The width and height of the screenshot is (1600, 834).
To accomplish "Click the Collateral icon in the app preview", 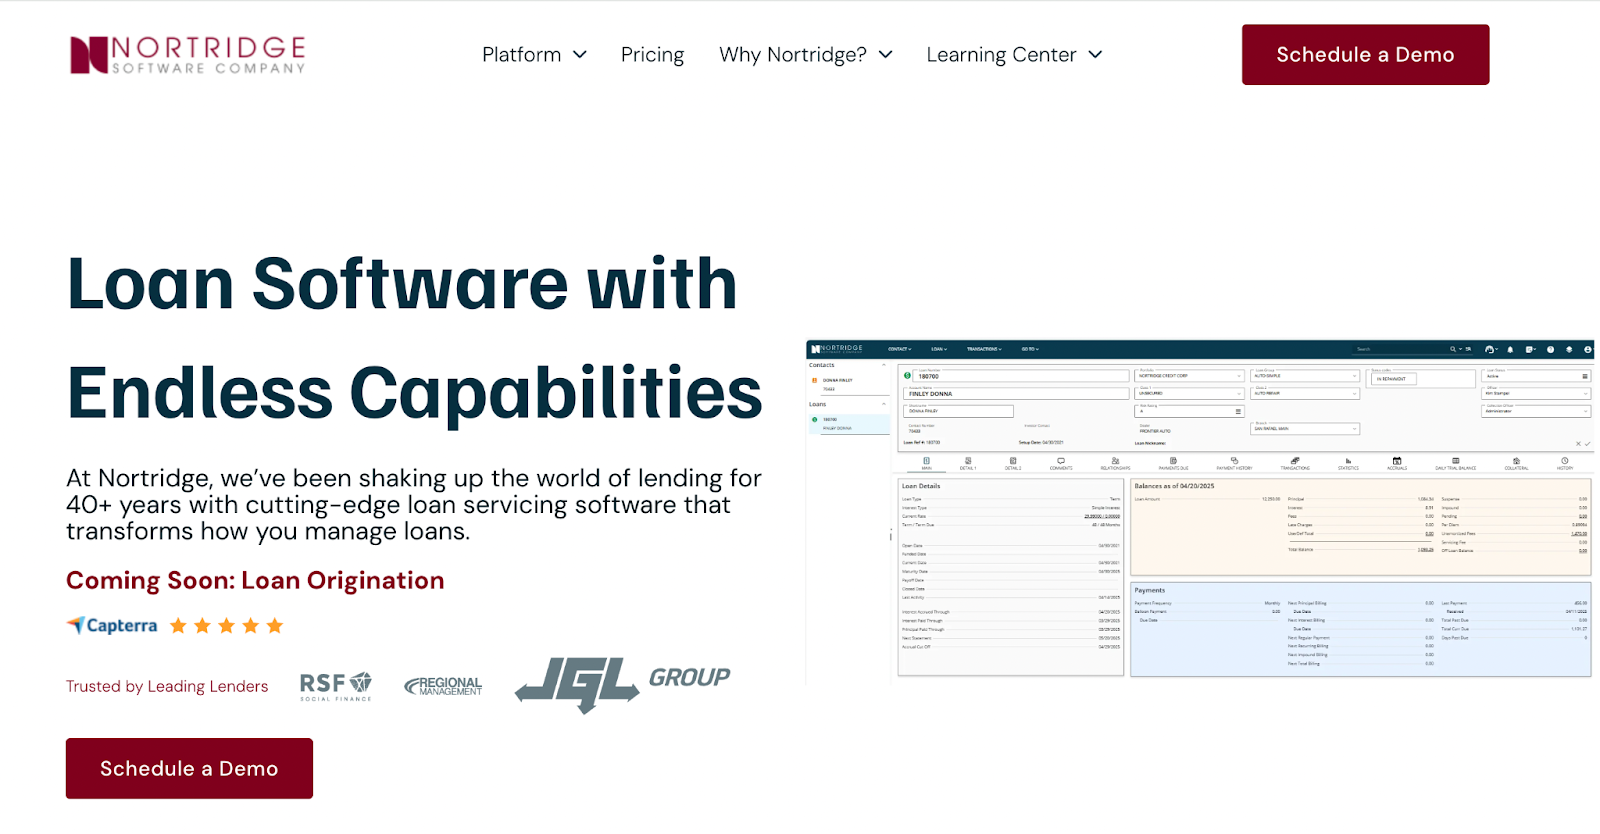I will (1516, 463).
